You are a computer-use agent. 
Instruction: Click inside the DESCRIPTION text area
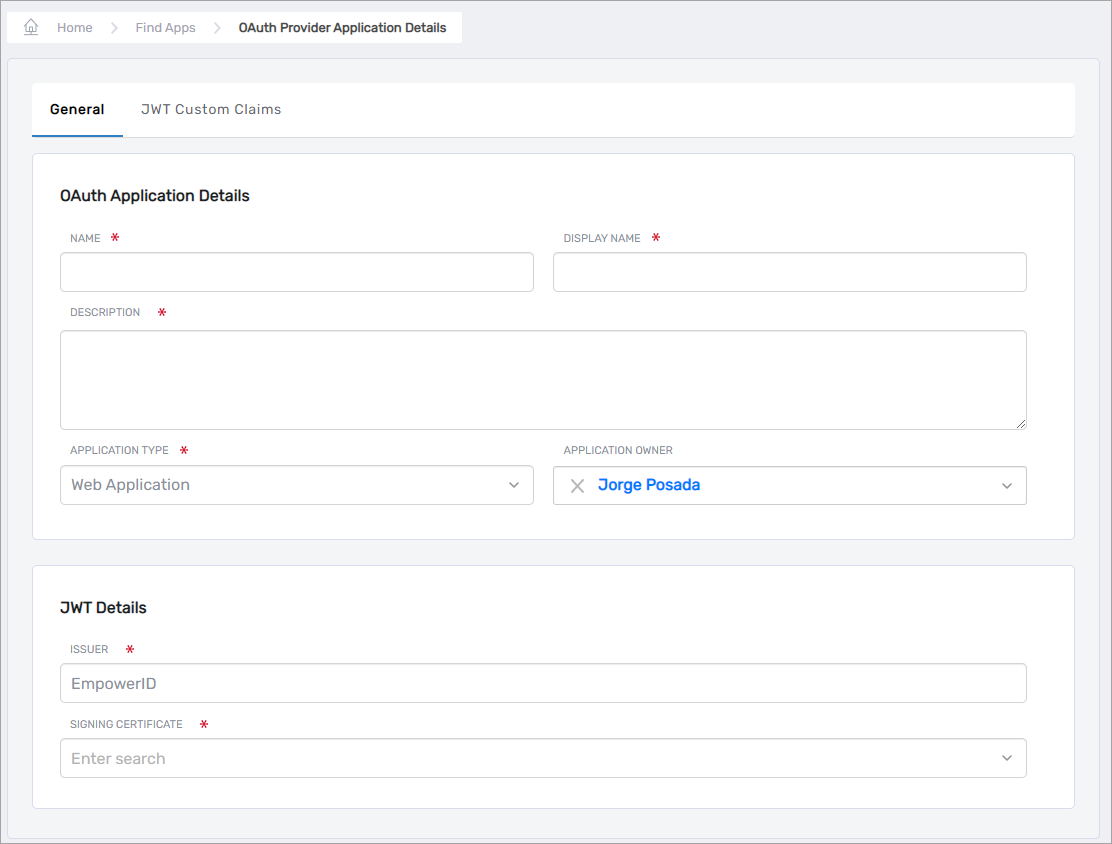click(543, 379)
